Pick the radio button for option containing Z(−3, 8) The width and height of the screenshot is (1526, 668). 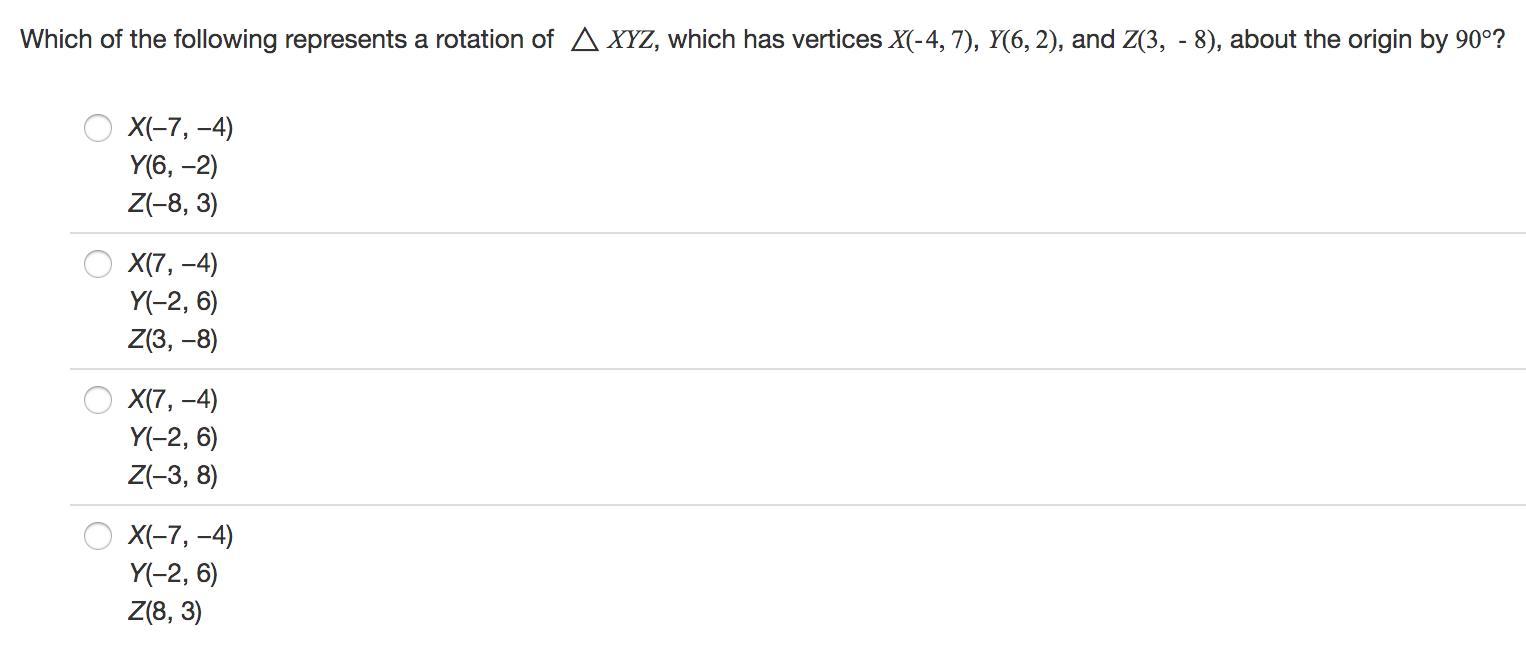coord(97,400)
